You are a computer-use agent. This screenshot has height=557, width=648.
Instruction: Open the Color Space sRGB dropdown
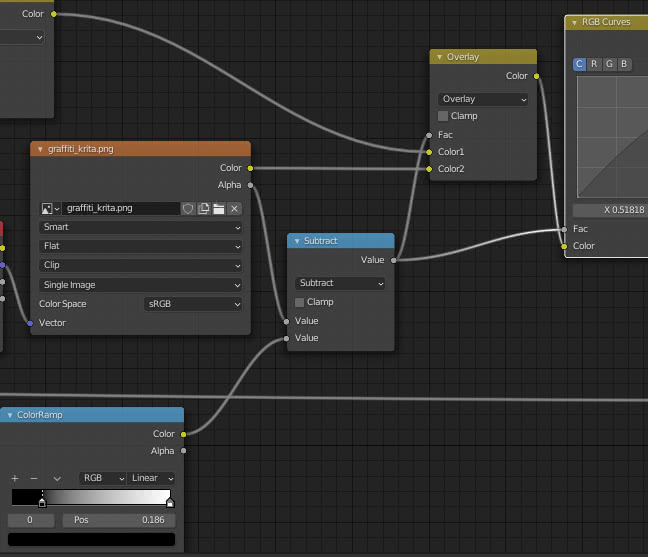click(194, 304)
